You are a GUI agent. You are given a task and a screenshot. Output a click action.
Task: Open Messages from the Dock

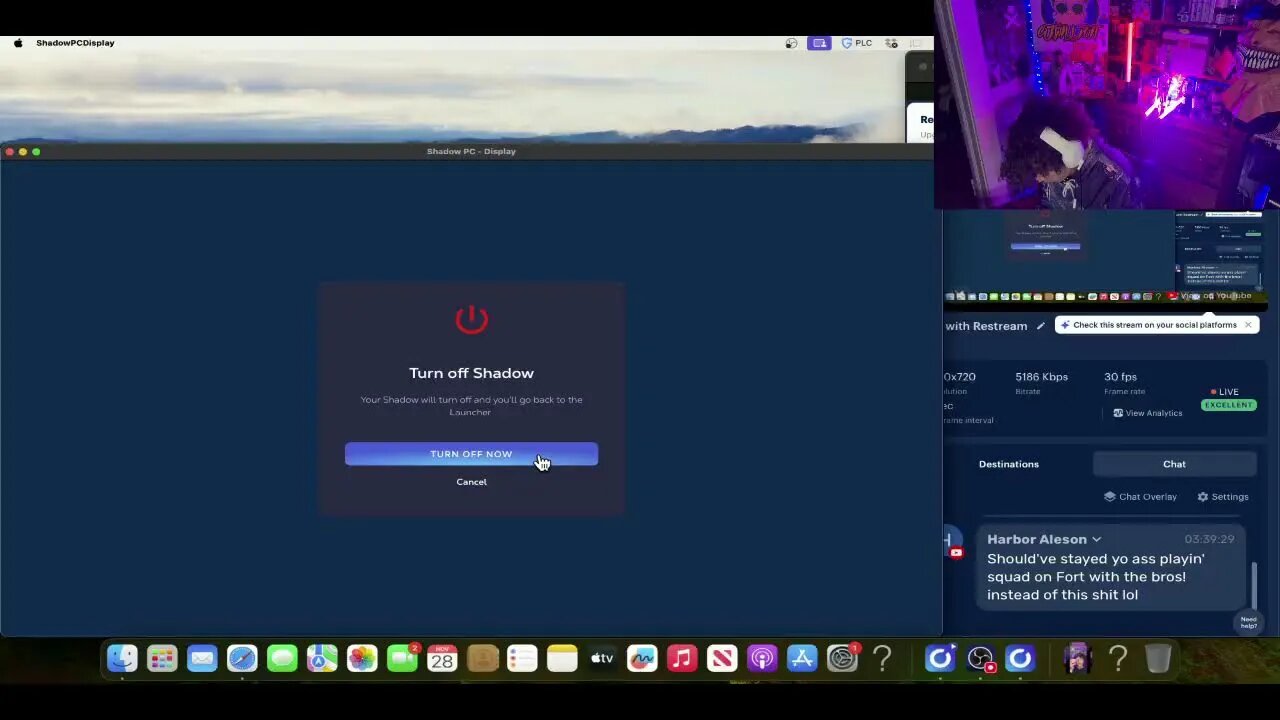(282, 659)
